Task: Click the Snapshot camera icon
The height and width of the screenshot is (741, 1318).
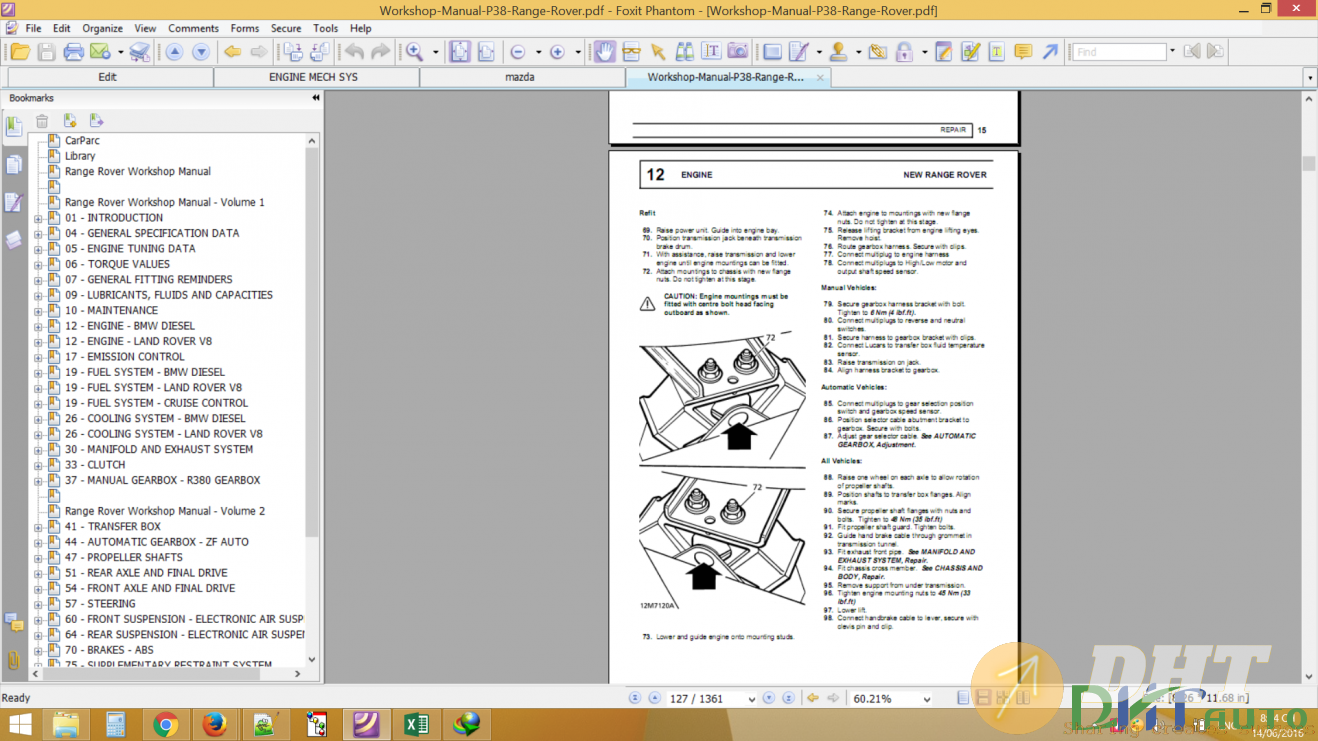Action: 737,52
